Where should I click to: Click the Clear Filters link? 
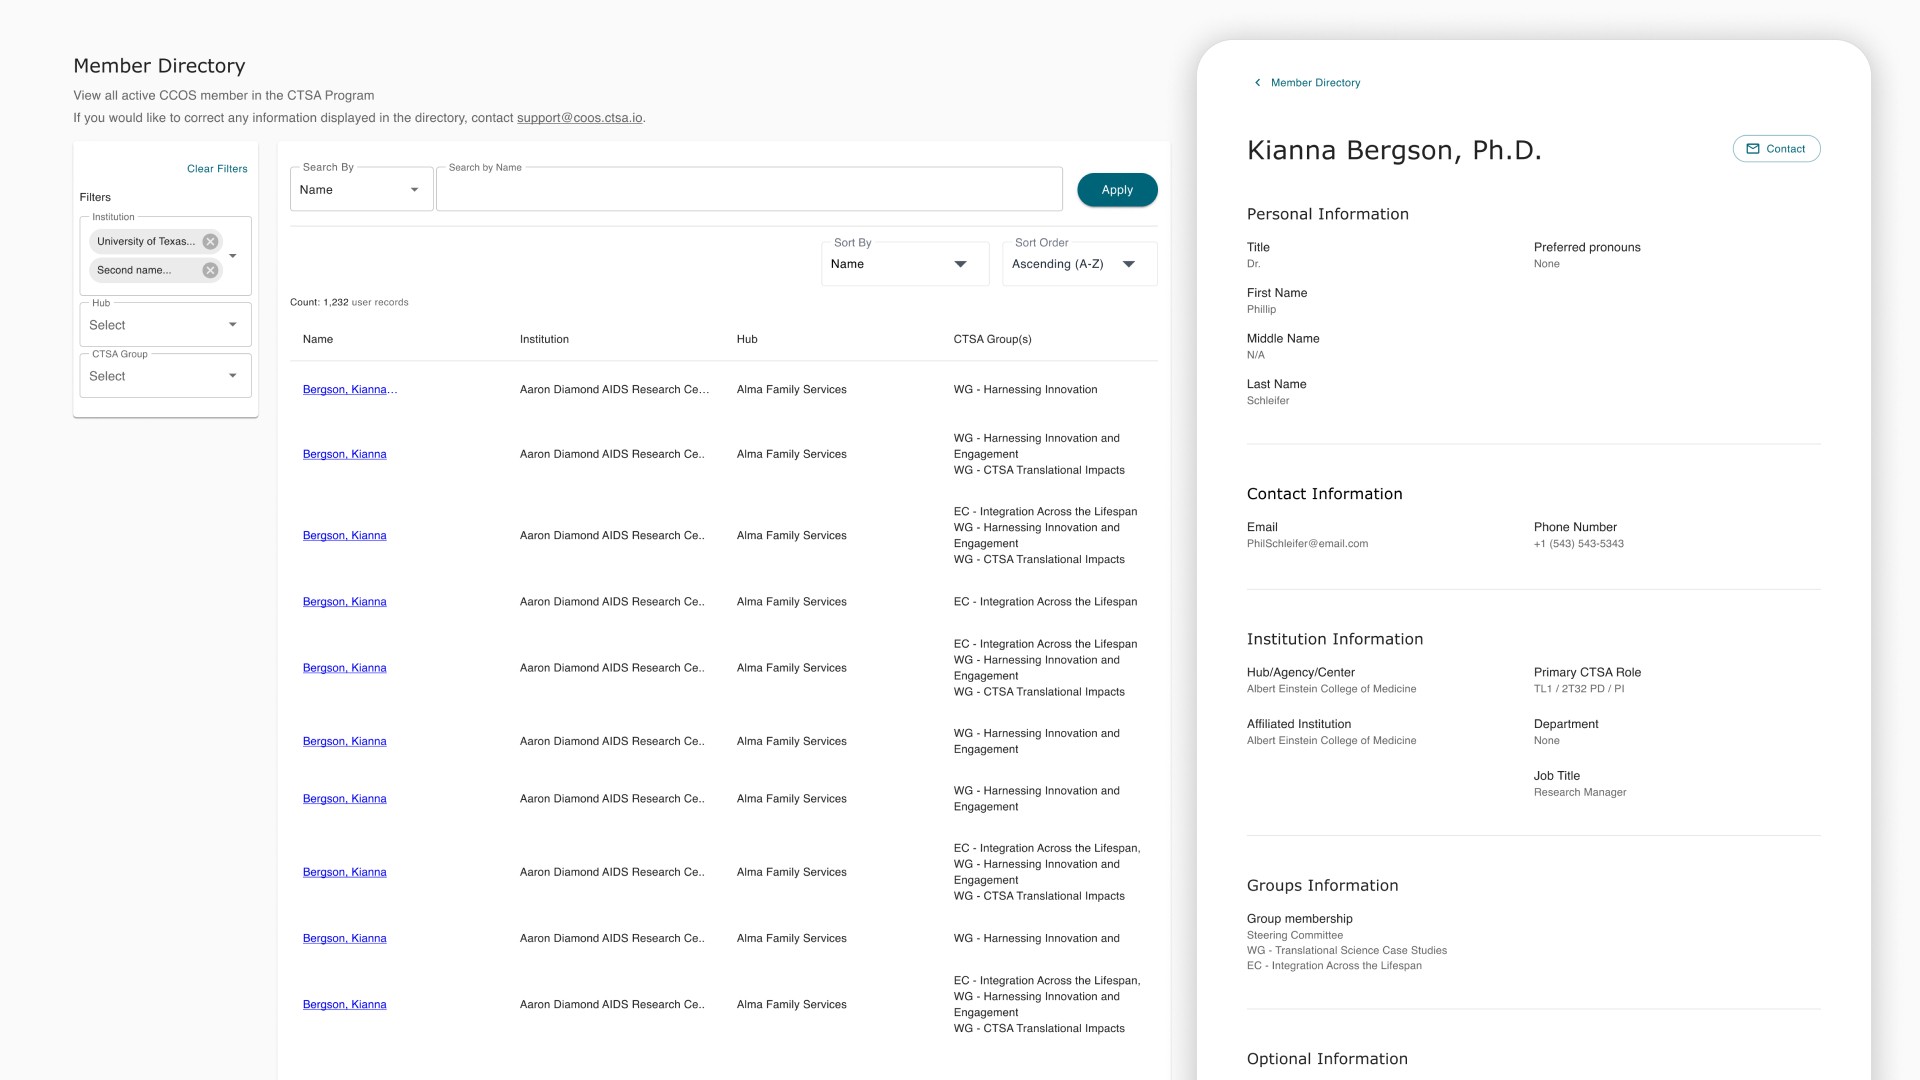[217, 169]
